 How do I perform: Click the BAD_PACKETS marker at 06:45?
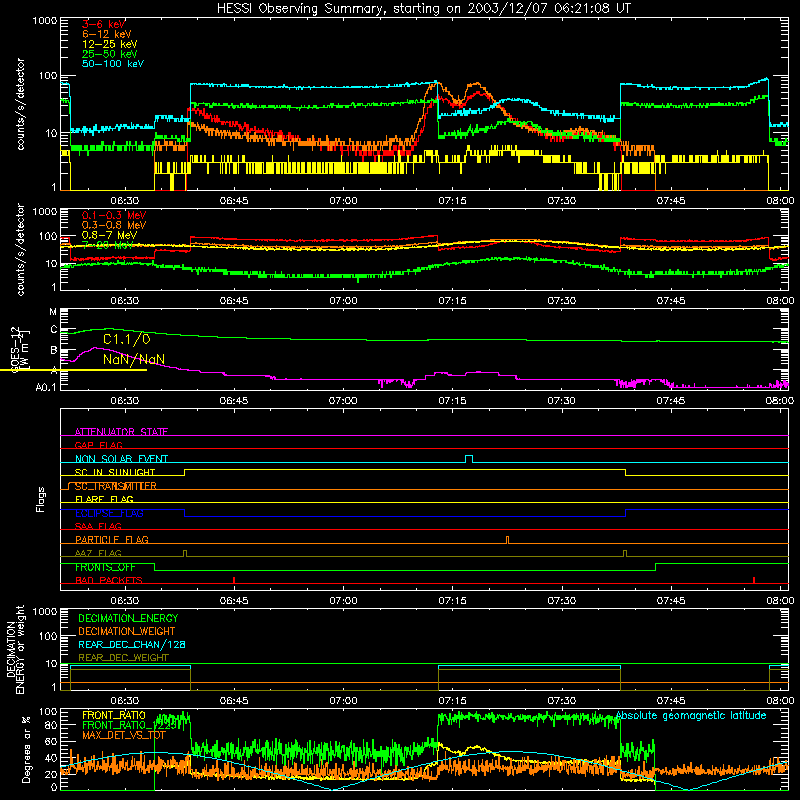coord(234,580)
